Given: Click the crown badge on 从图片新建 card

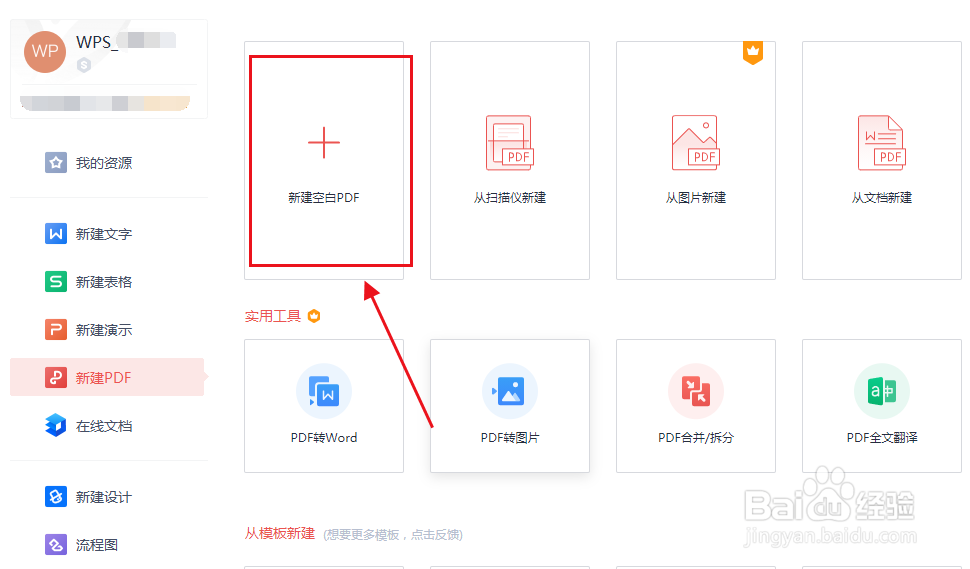Looking at the screenshot, I should (753, 53).
